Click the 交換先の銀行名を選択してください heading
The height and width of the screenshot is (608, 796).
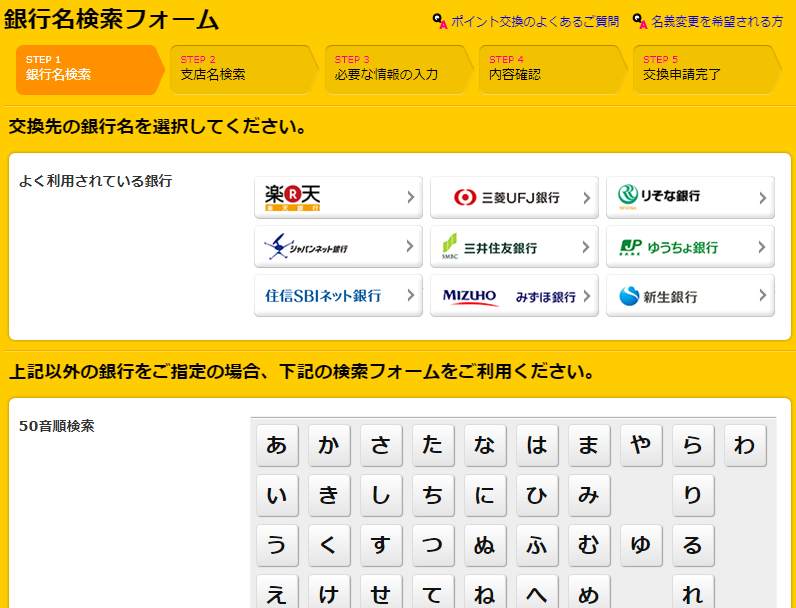[x=157, y=126]
